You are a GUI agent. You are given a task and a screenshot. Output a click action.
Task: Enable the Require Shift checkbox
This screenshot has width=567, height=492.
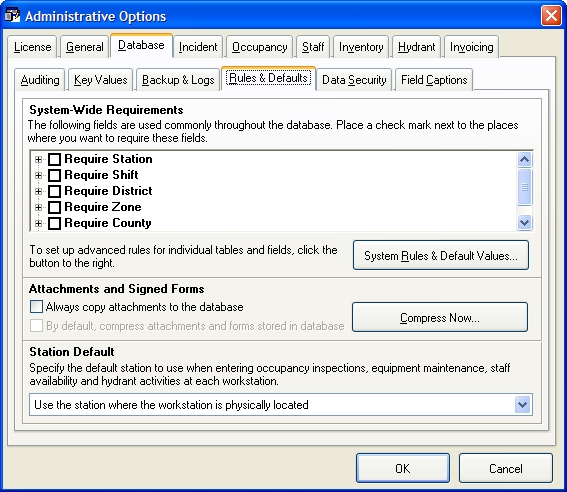pos(54,175)
